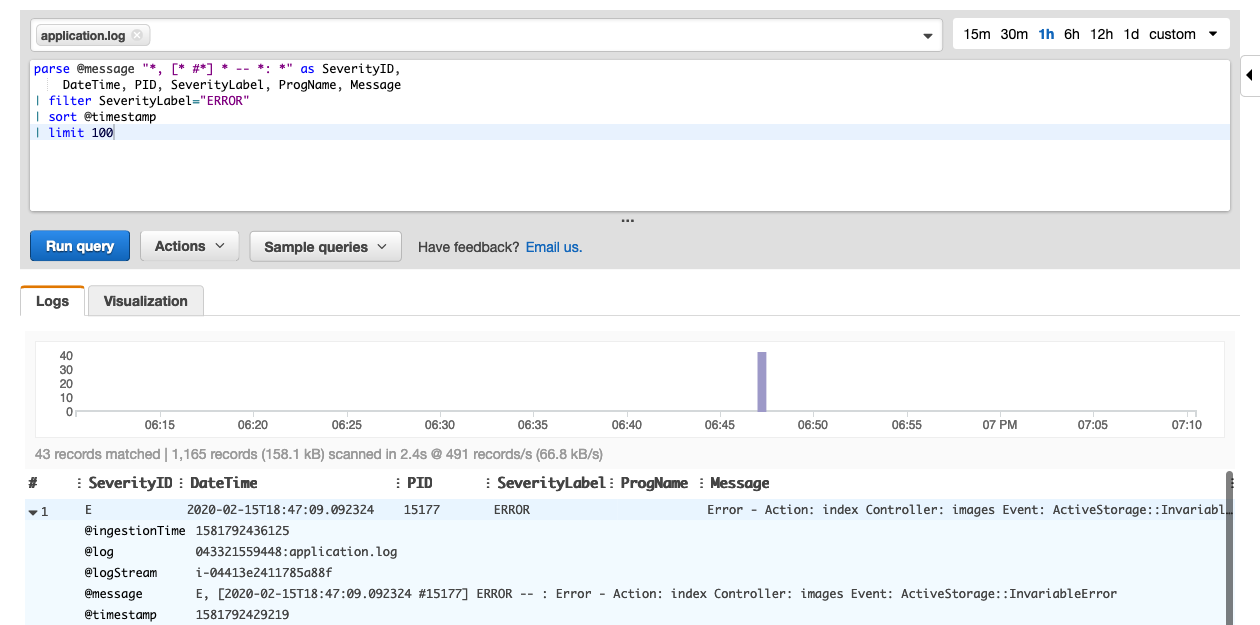Run the query
Image resolution: width=1260 pixels, height=625 pixels.
(80, 246)
